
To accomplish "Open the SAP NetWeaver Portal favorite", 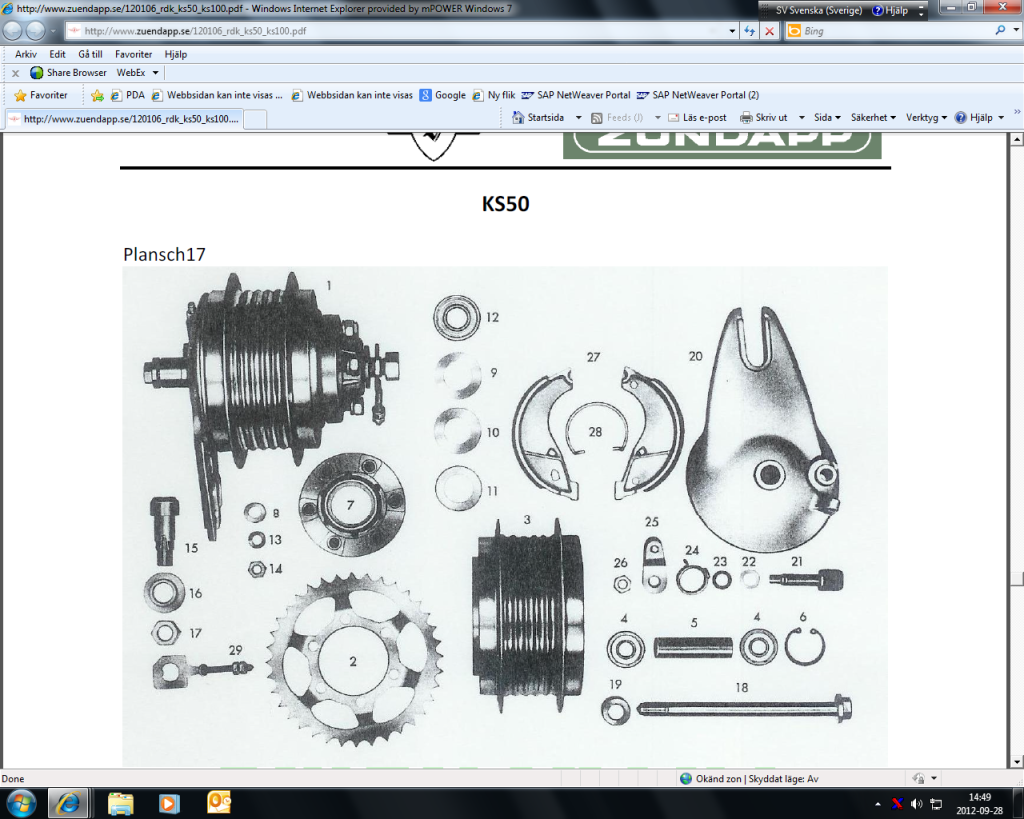I will pyautogui.click(x=576, y=95).
